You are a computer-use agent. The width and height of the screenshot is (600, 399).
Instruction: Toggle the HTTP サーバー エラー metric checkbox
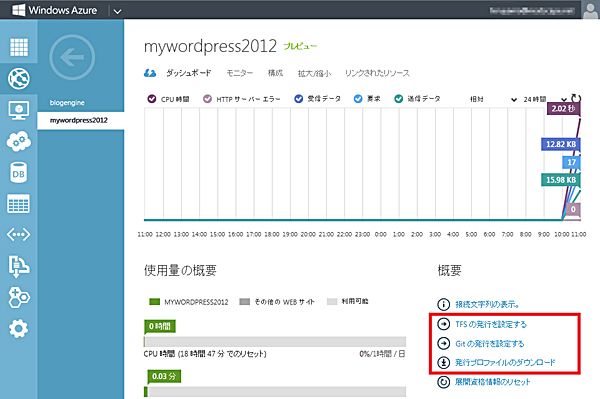pos(207,99)
